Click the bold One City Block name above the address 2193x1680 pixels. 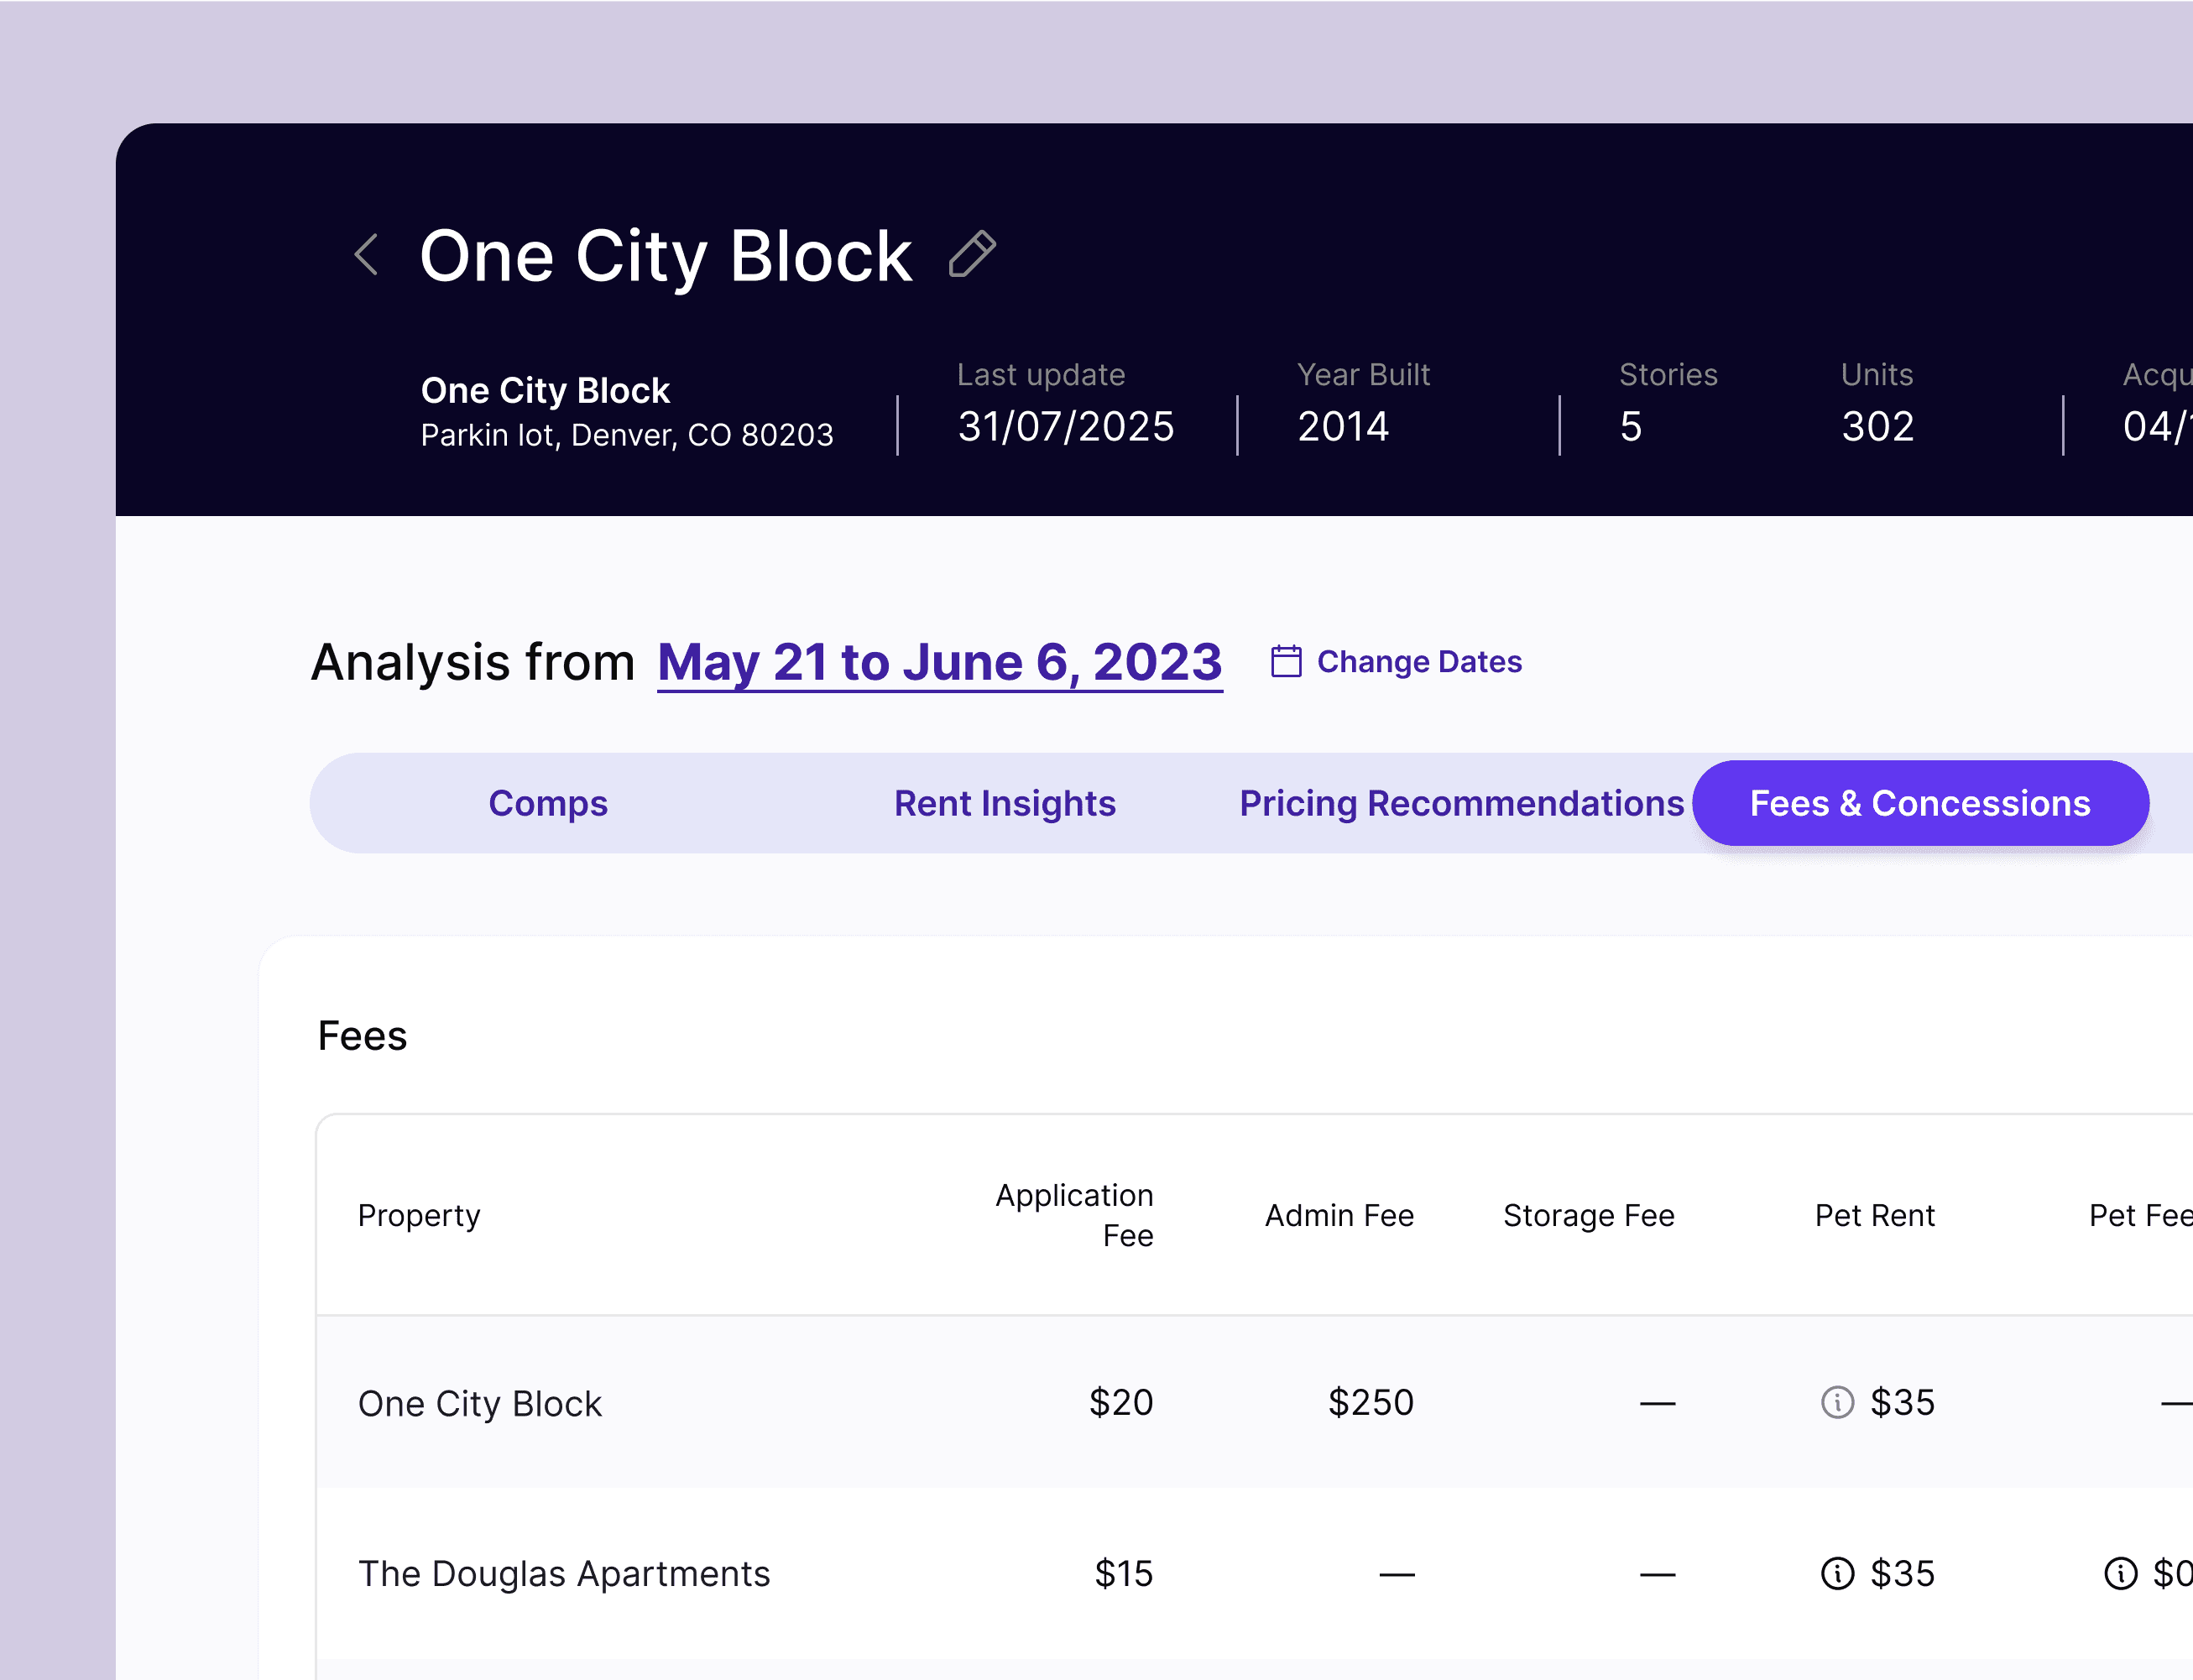pos(545,390)
